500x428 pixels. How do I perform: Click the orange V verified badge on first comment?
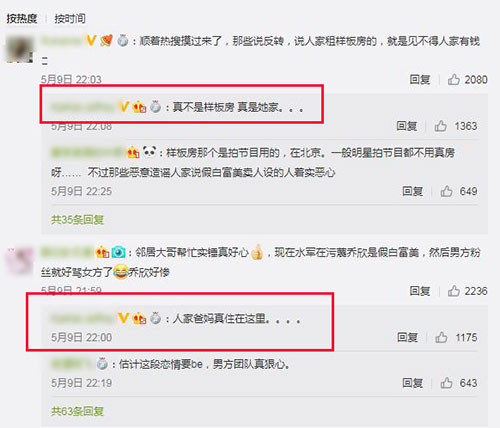point(91,41)
